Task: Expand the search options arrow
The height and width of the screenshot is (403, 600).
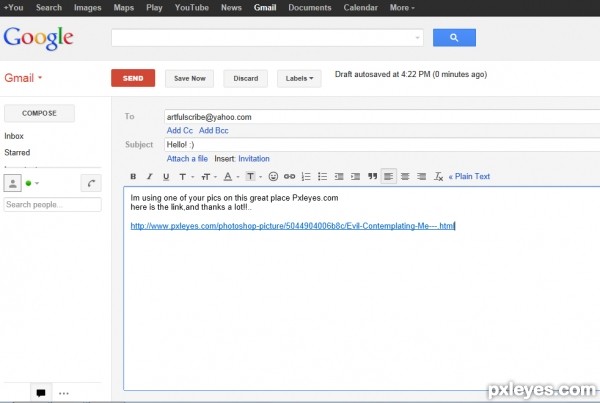Action: pyautogui.click(x=417, y=38)
